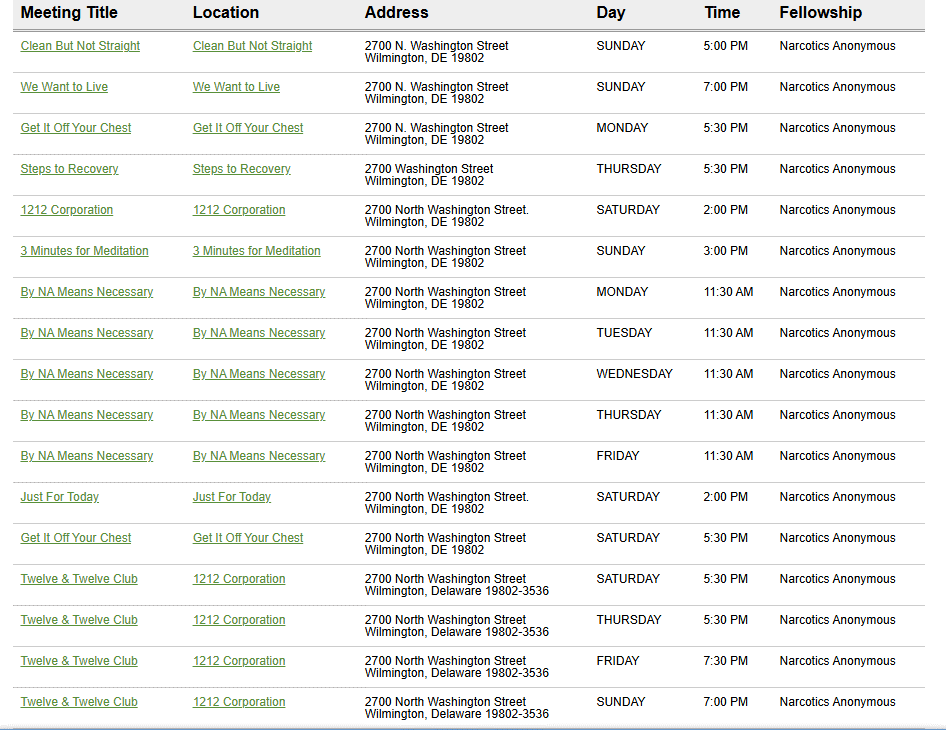Screen dimensions: 946x730
Task: Open Twelve & Twelve Club title, Saturday row
Action: coord(79,579)
